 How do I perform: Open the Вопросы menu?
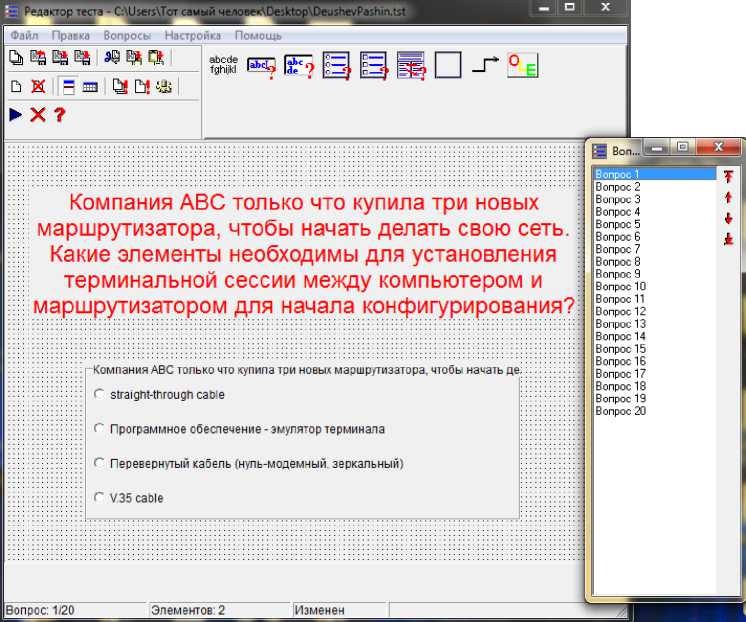click(127, 36)
